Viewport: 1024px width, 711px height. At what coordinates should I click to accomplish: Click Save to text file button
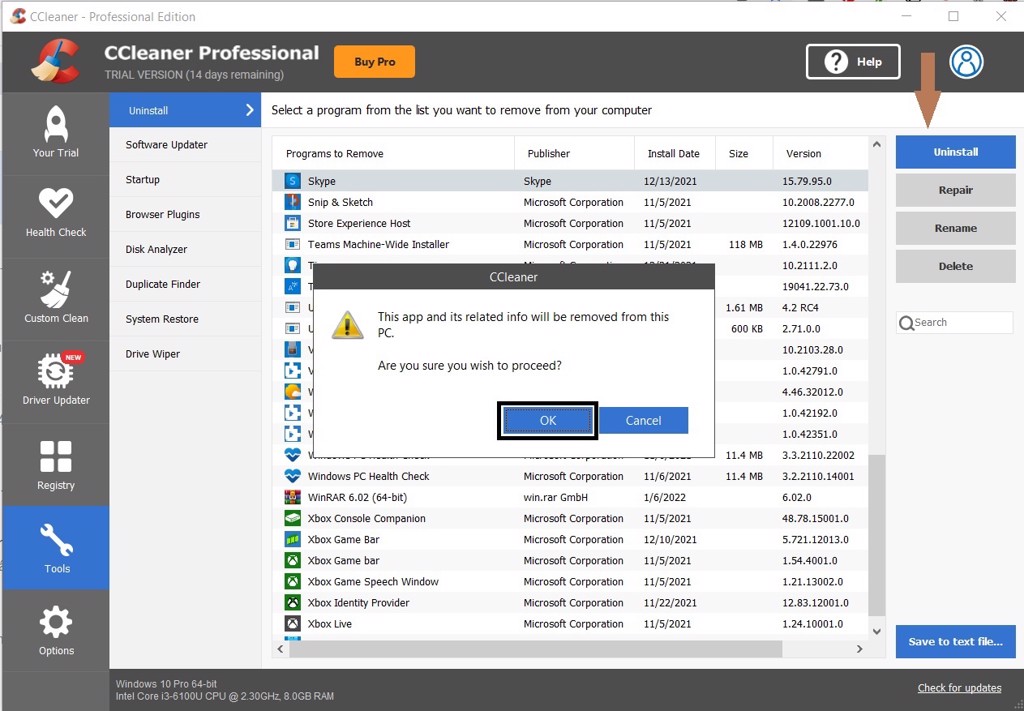click(x=955, y=641)
